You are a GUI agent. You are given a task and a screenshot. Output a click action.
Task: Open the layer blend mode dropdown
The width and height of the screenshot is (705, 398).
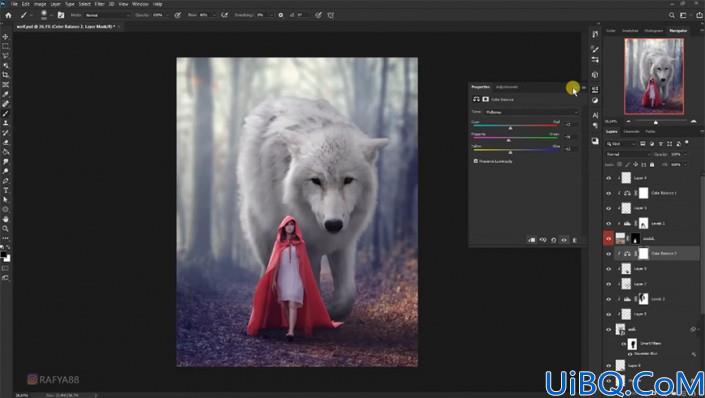pyautogui.click(x=627, y=154)
